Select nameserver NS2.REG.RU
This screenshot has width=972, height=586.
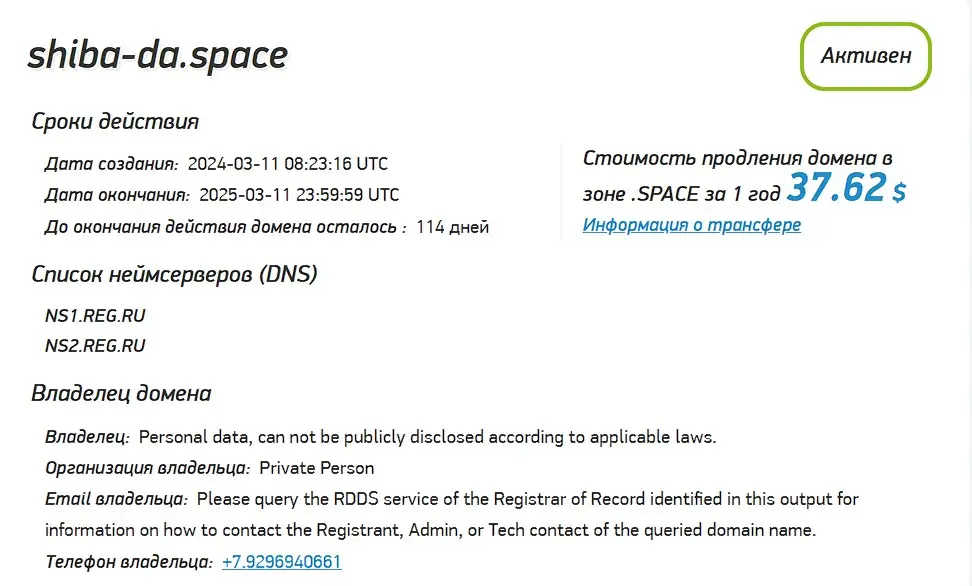[x=96, y=345]
